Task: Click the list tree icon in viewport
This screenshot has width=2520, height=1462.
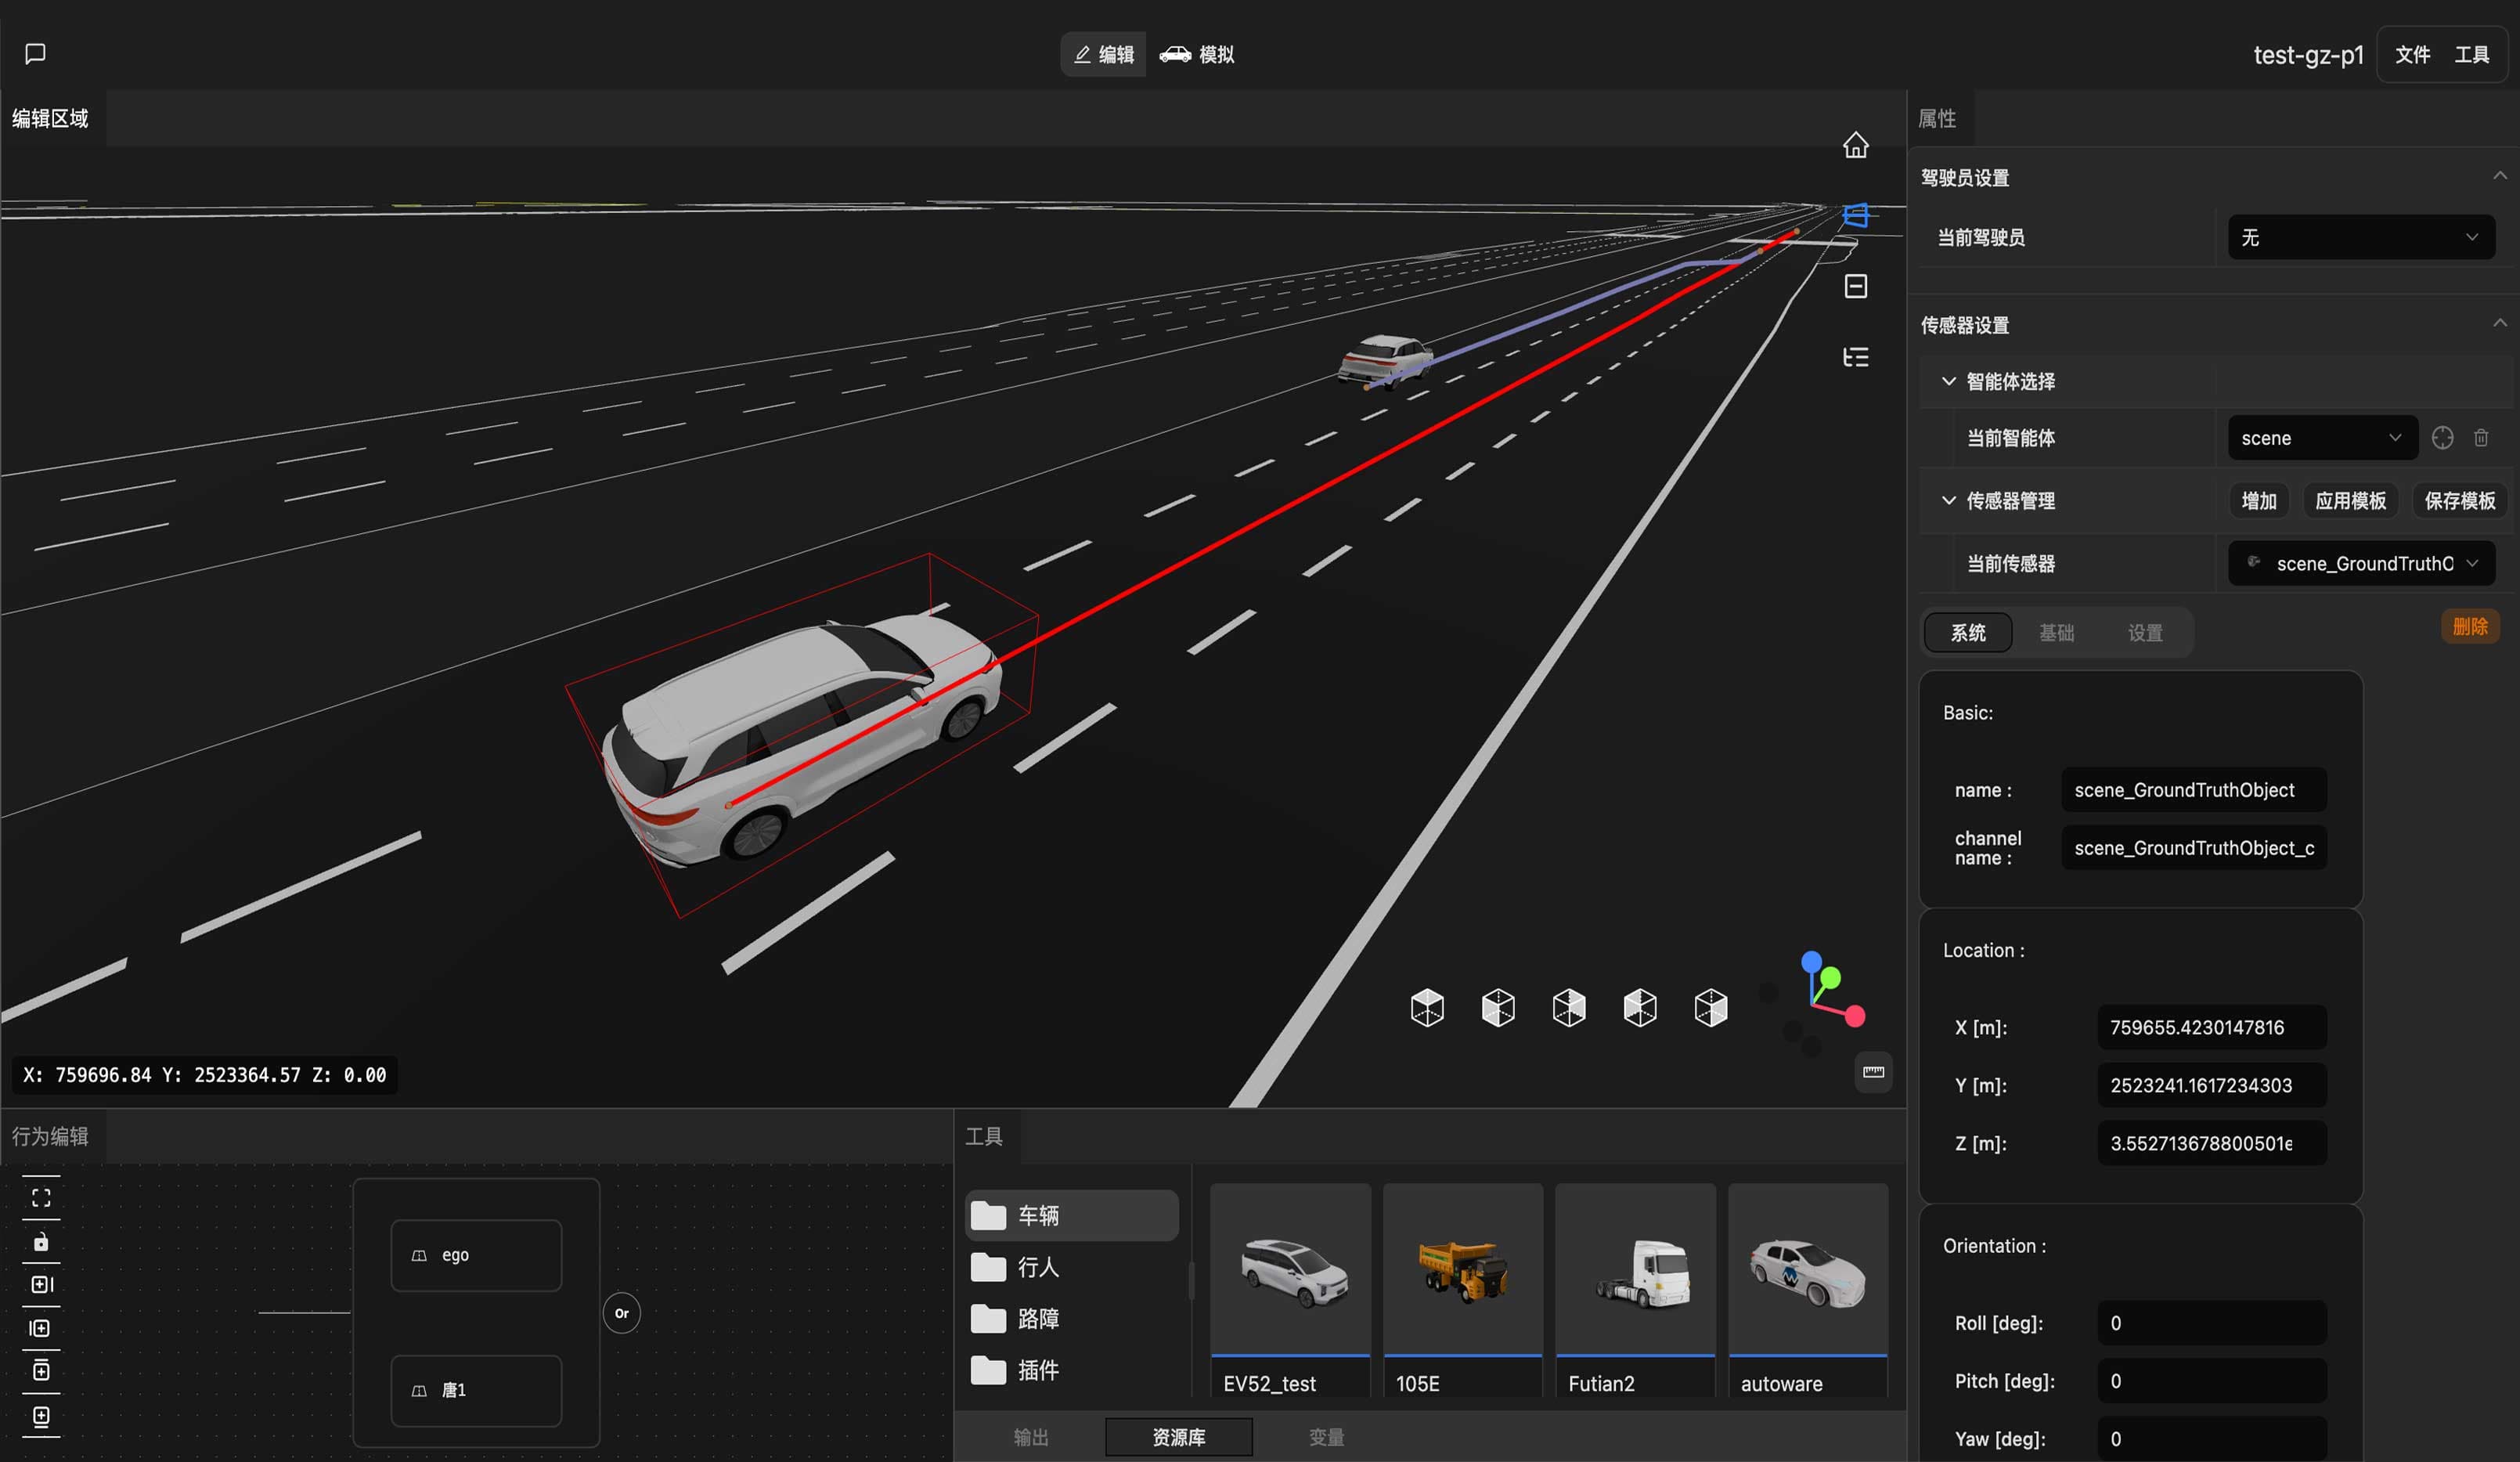Action: tap(1855, 357)
